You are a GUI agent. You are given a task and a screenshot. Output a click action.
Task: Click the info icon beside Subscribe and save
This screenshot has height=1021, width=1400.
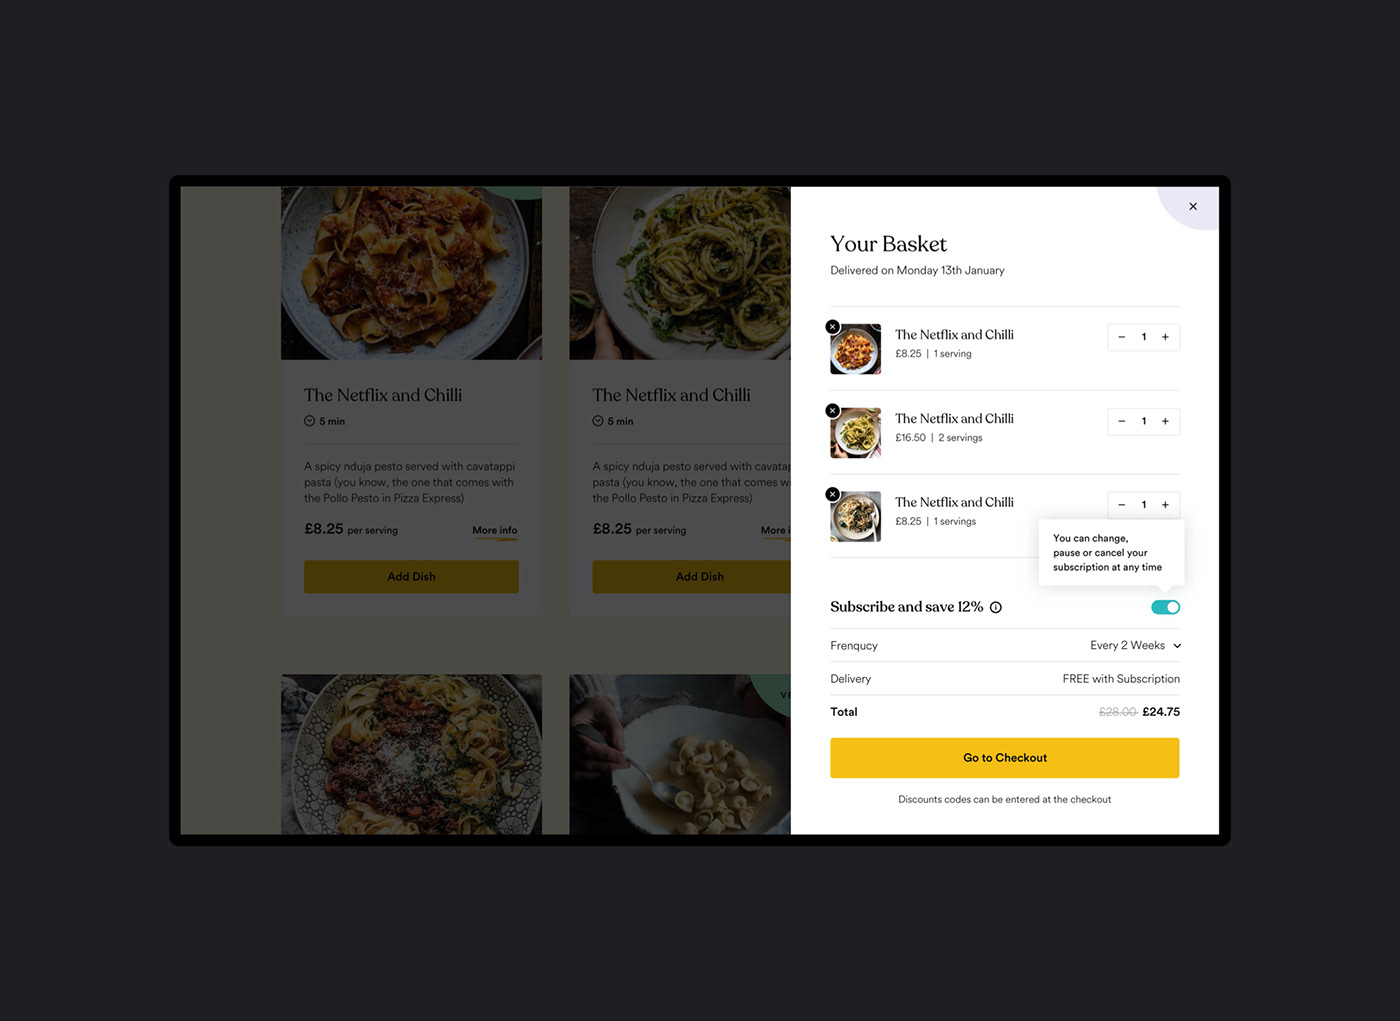click(996, 607)
